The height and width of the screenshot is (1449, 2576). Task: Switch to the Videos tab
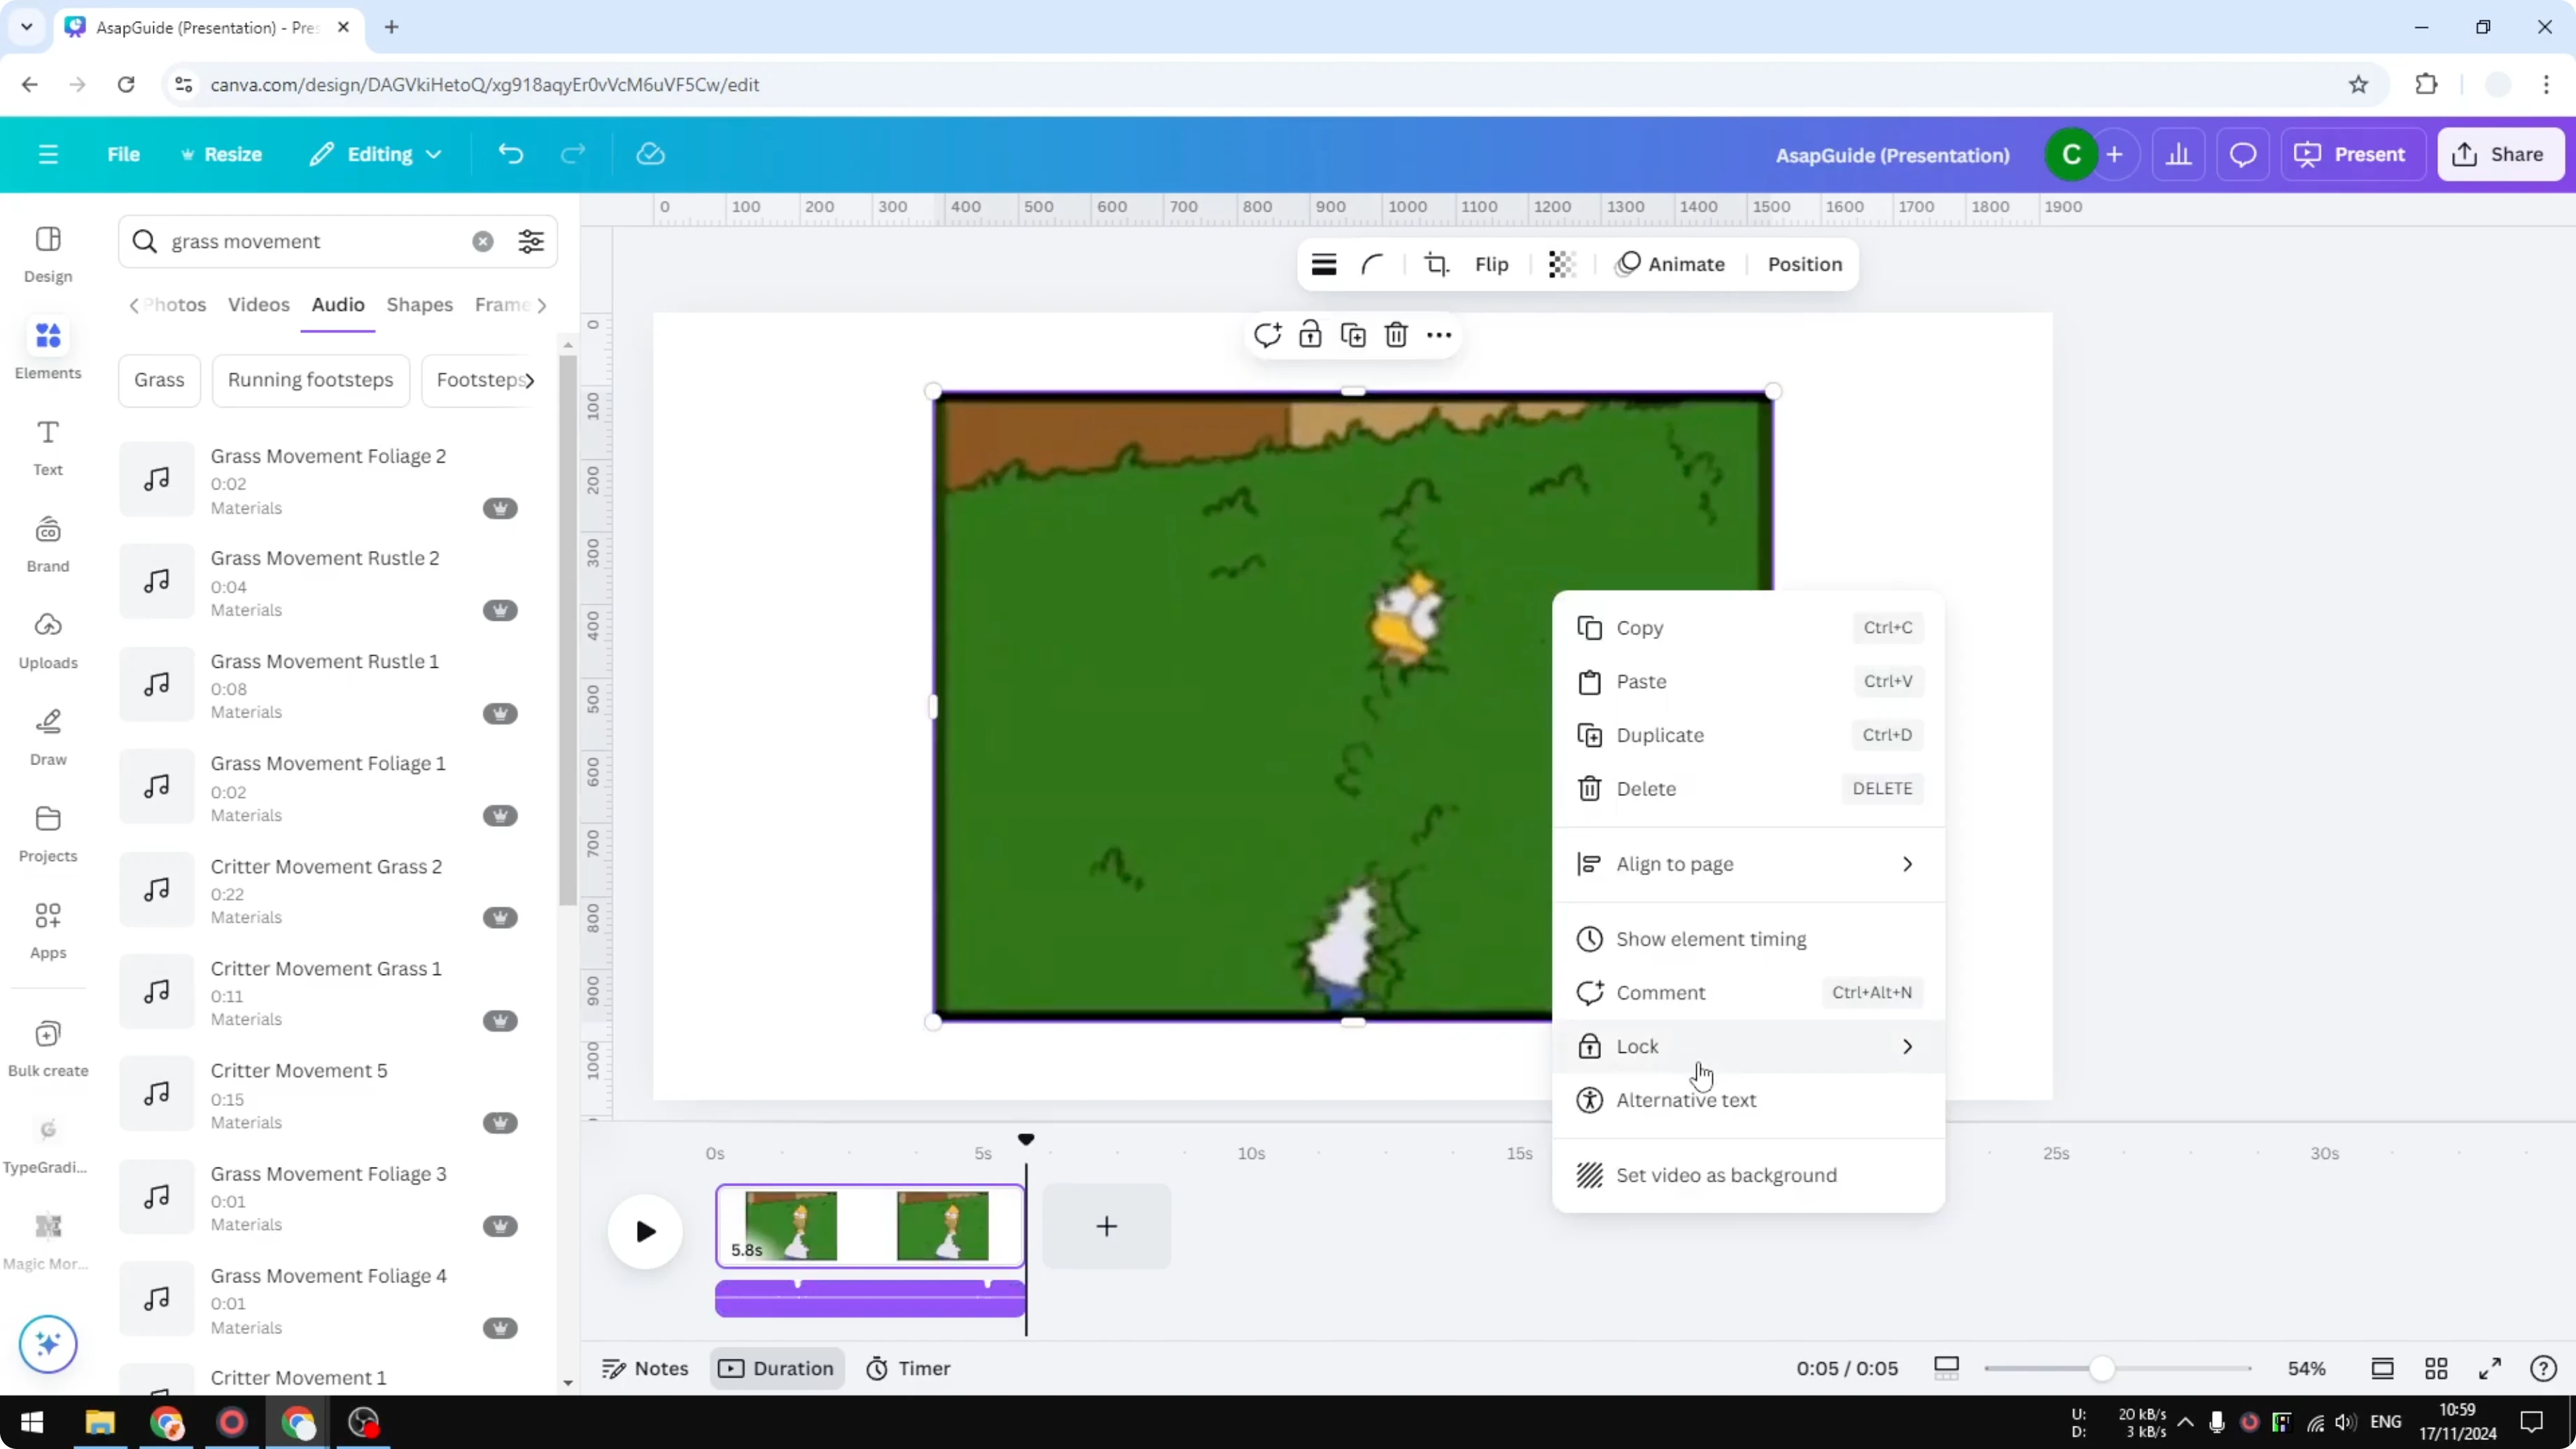click(258, 305)
